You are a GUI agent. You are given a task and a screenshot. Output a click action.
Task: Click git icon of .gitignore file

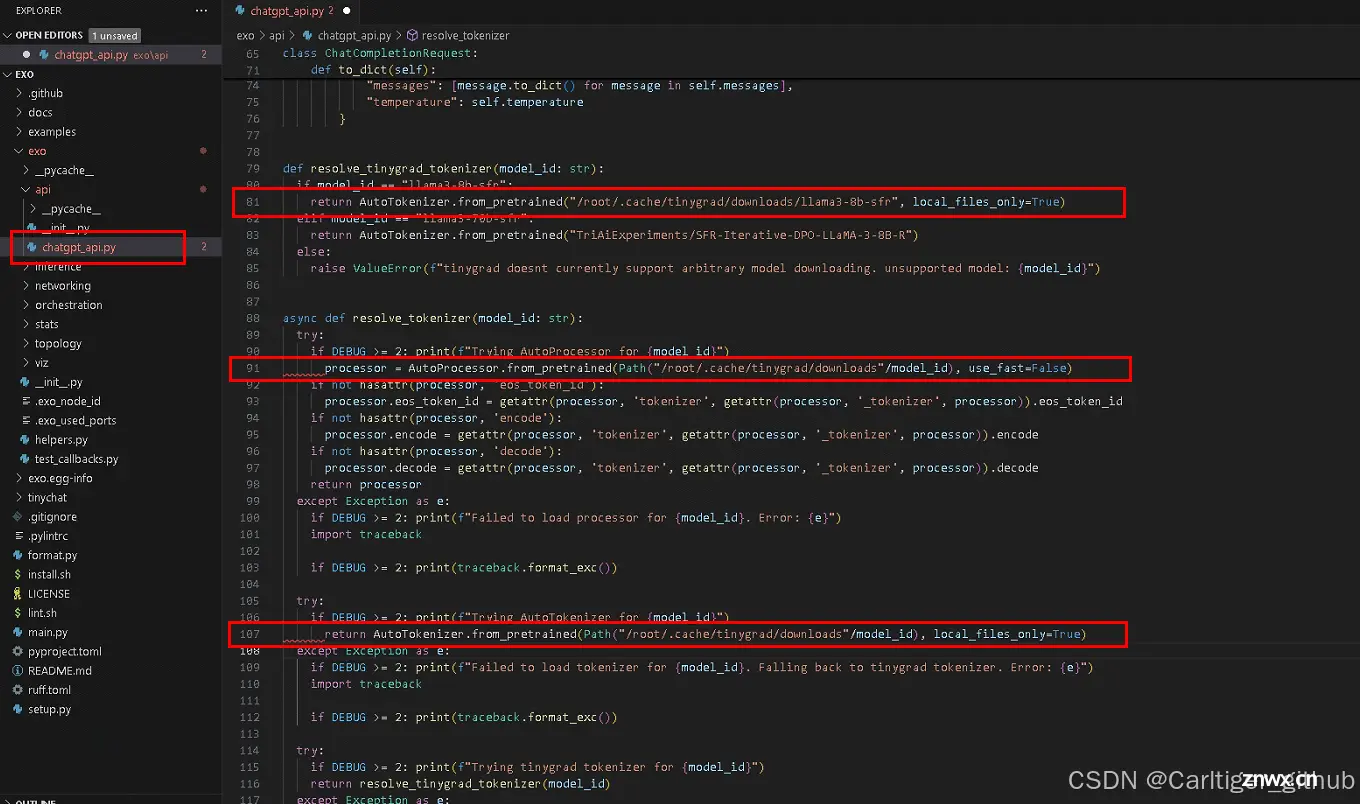(18, 517)
